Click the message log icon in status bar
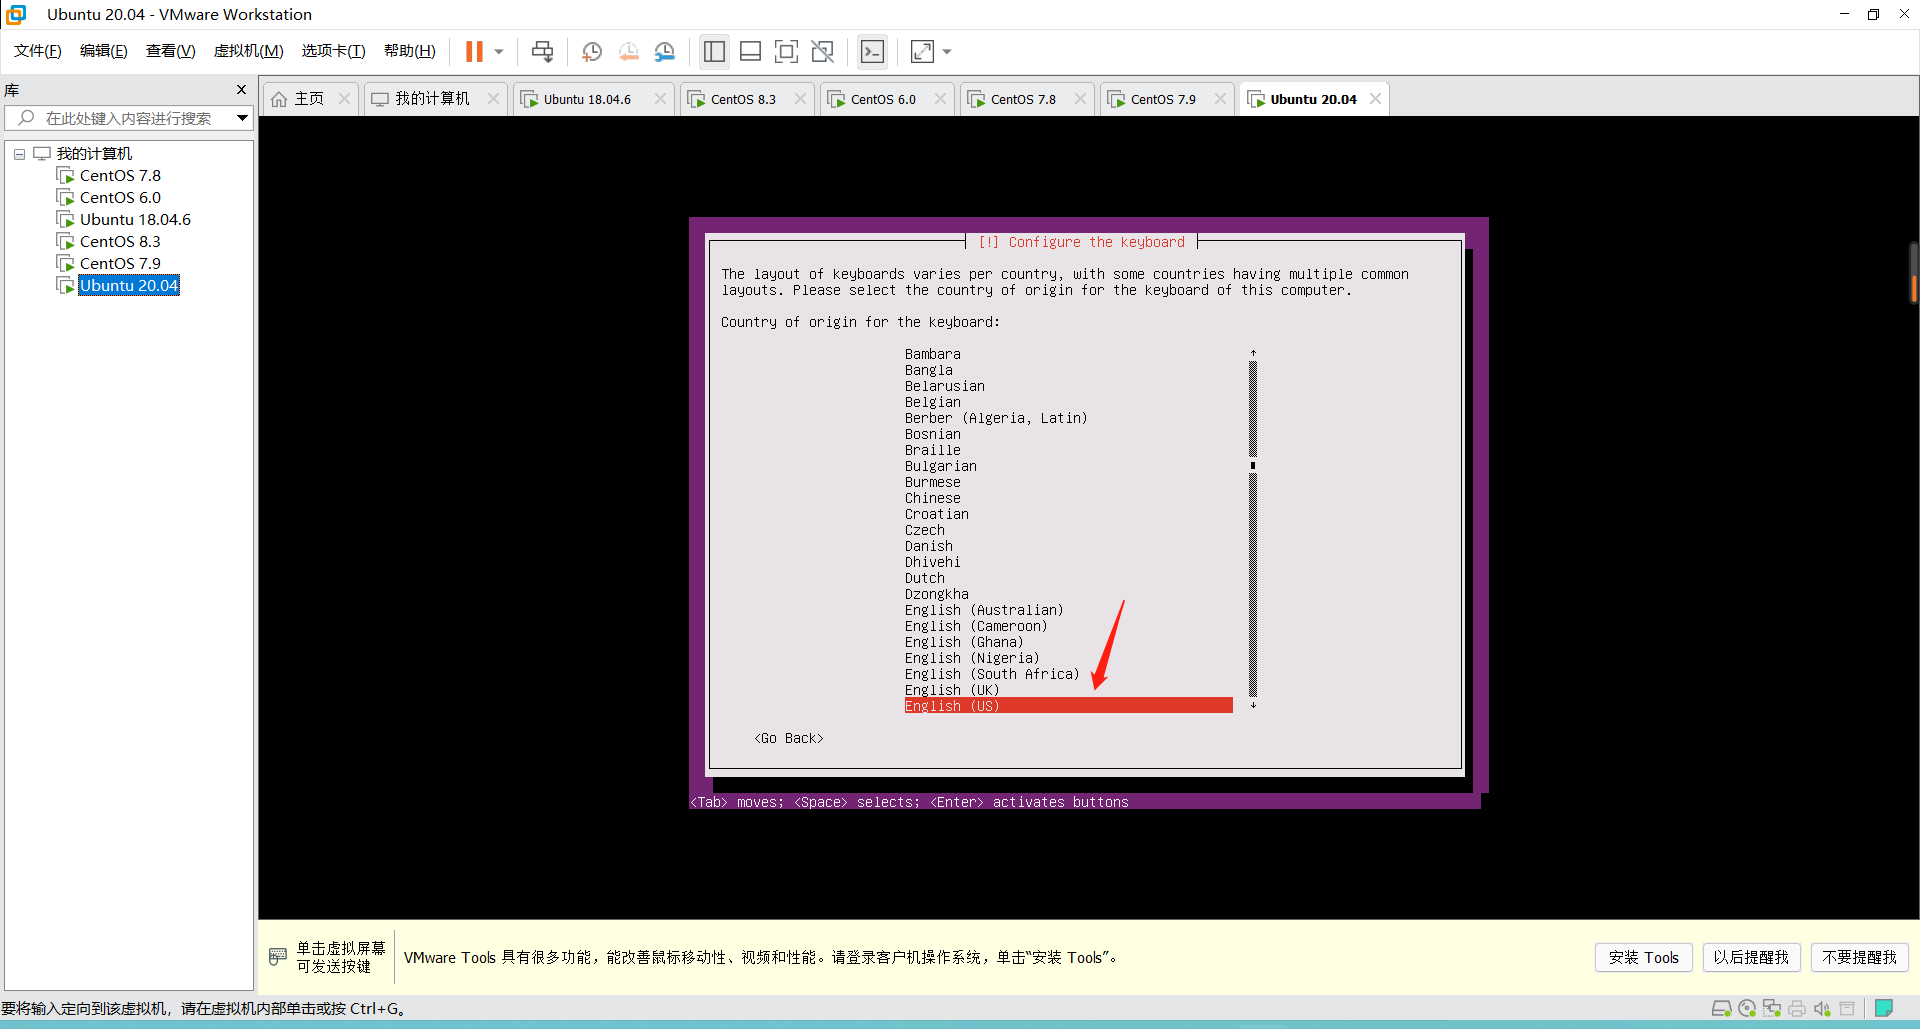The width and height of the screenshot is (1920, 1029). pyautogui.click(x=1847, y=1008)
